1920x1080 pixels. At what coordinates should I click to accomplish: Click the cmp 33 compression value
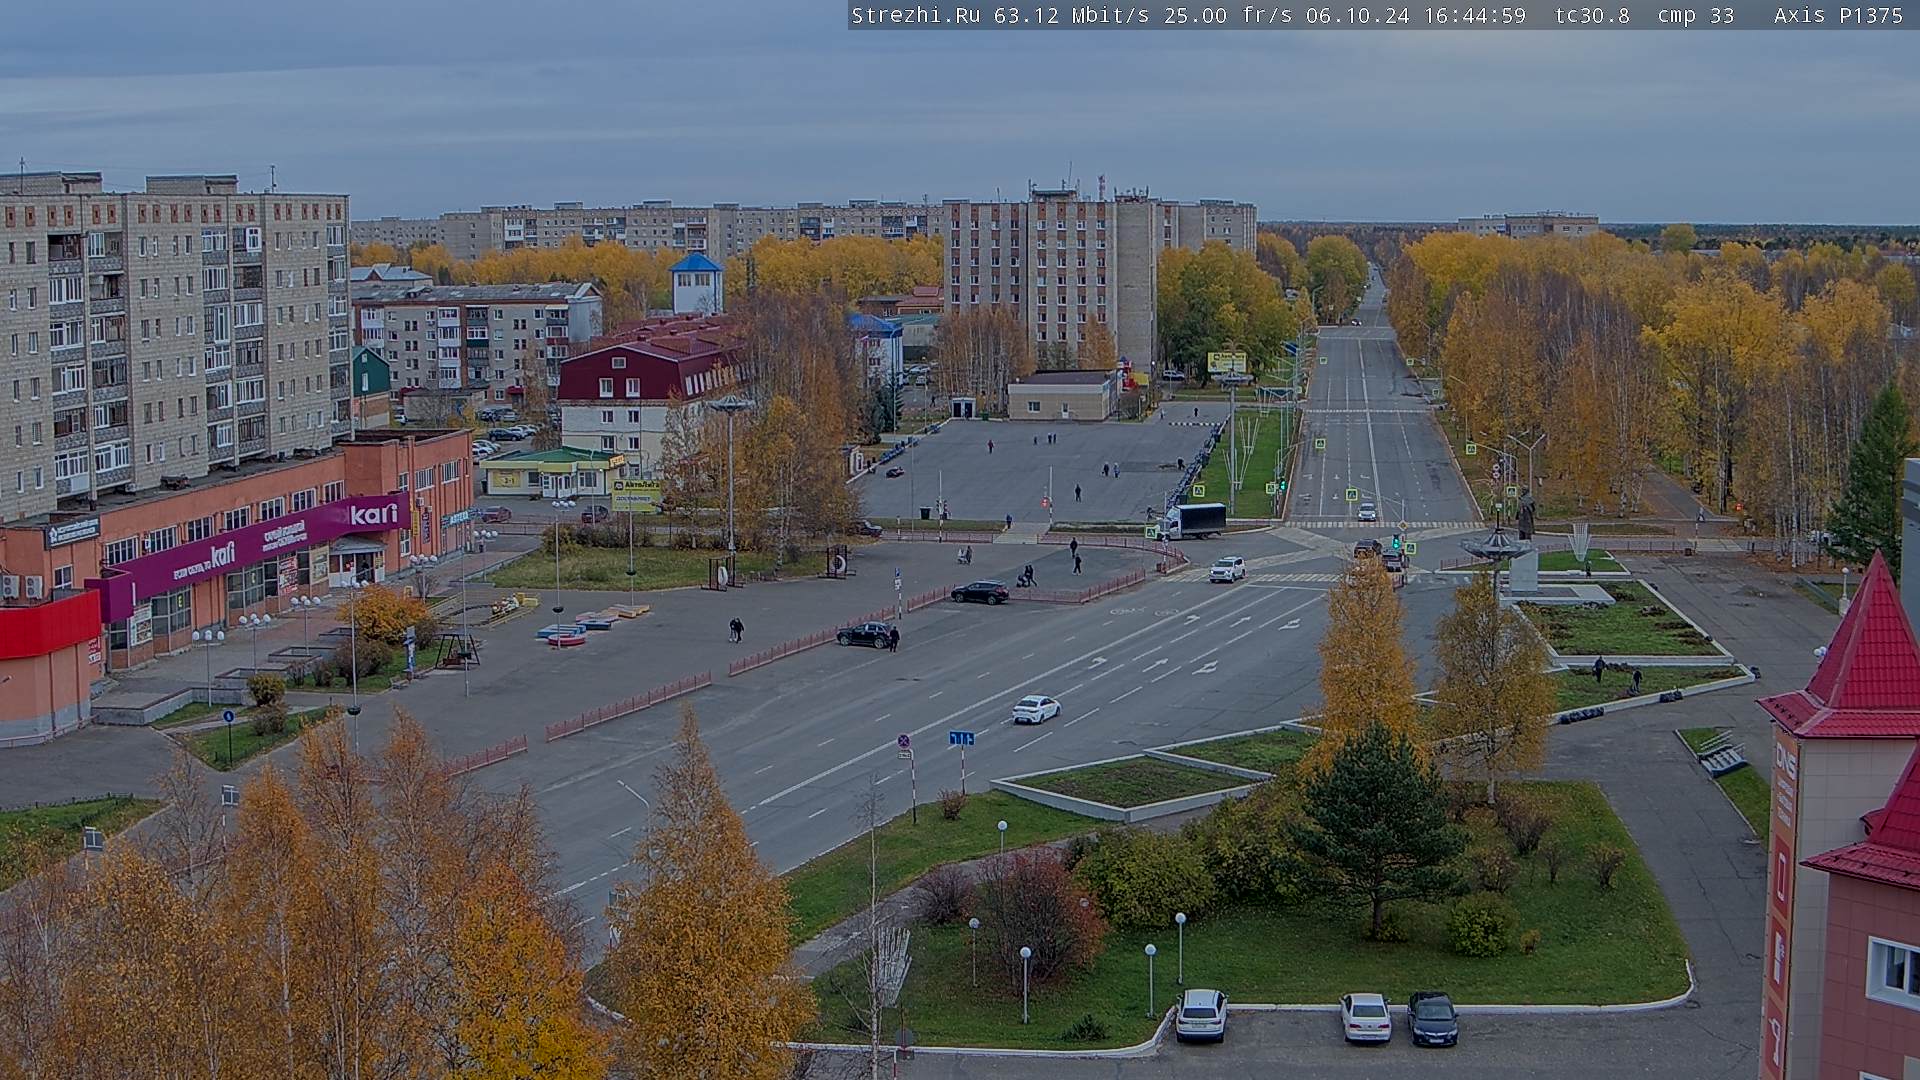tap(1695, 15)
